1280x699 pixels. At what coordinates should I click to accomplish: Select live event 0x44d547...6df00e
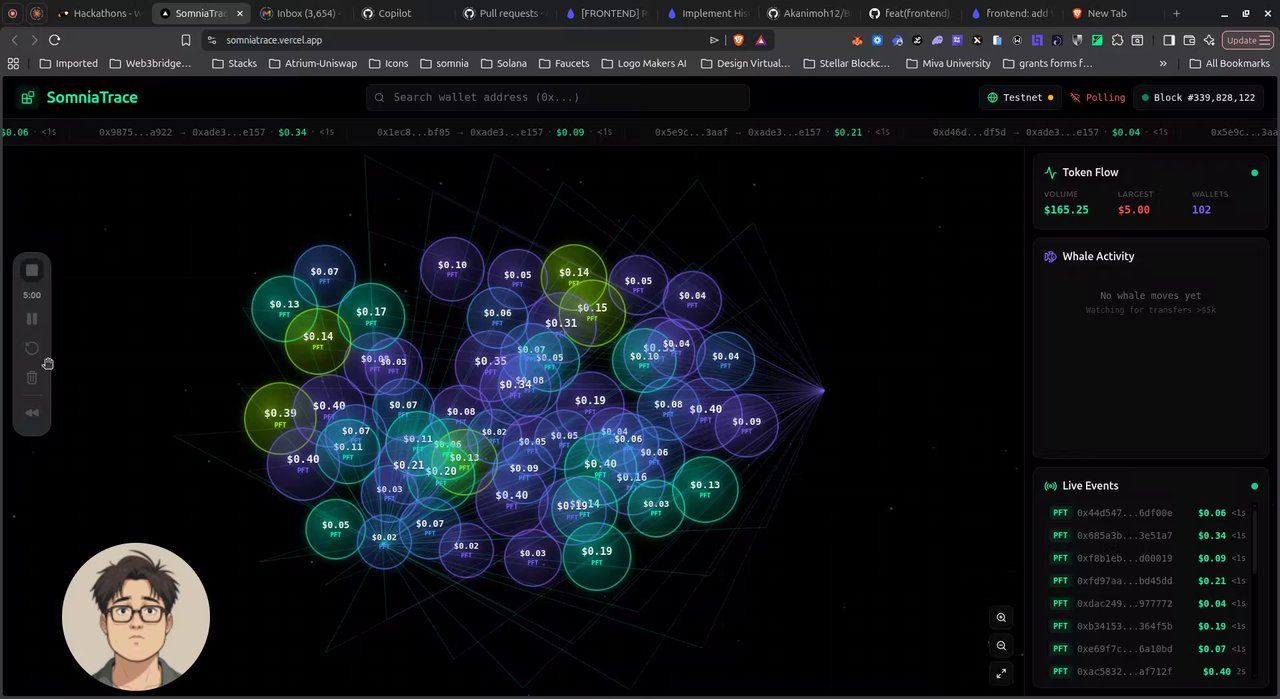point(1146,513)
